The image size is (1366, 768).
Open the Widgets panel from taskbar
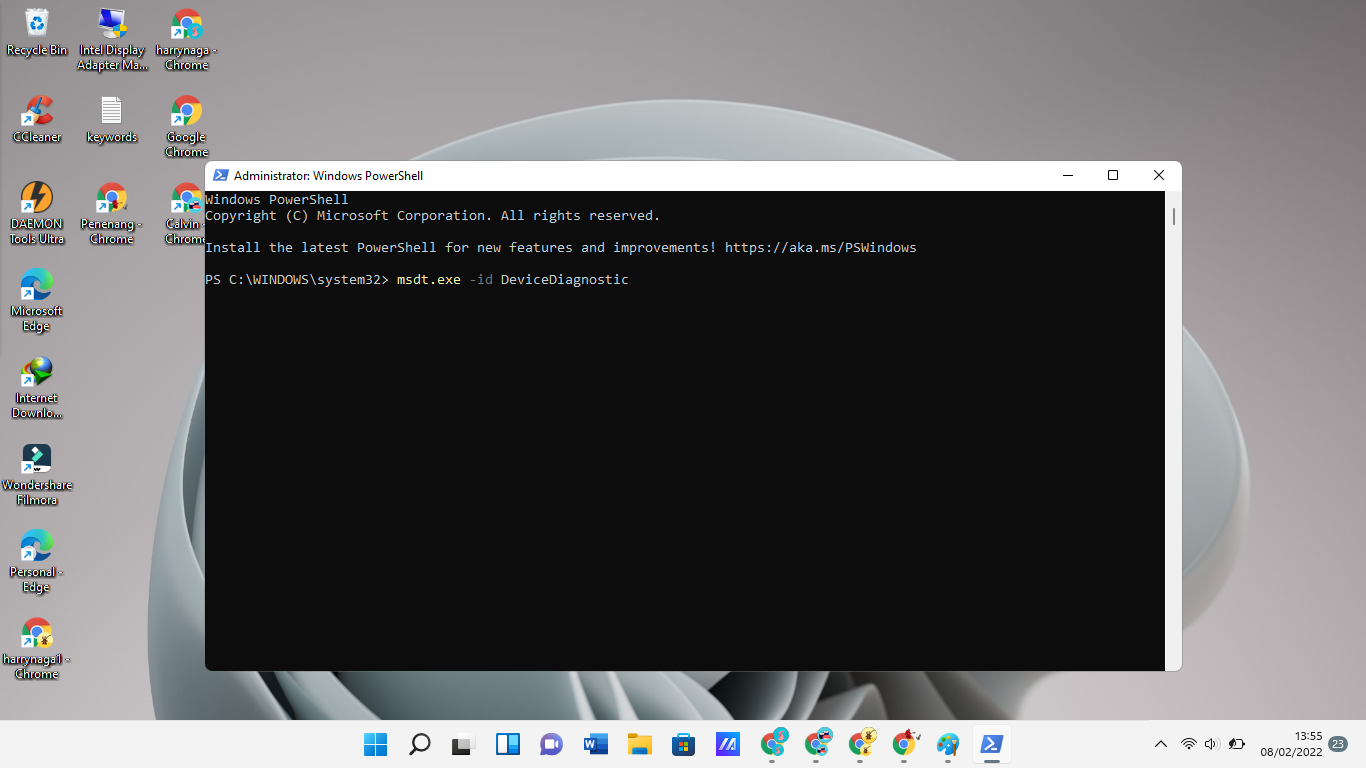(x=507, y=744)
